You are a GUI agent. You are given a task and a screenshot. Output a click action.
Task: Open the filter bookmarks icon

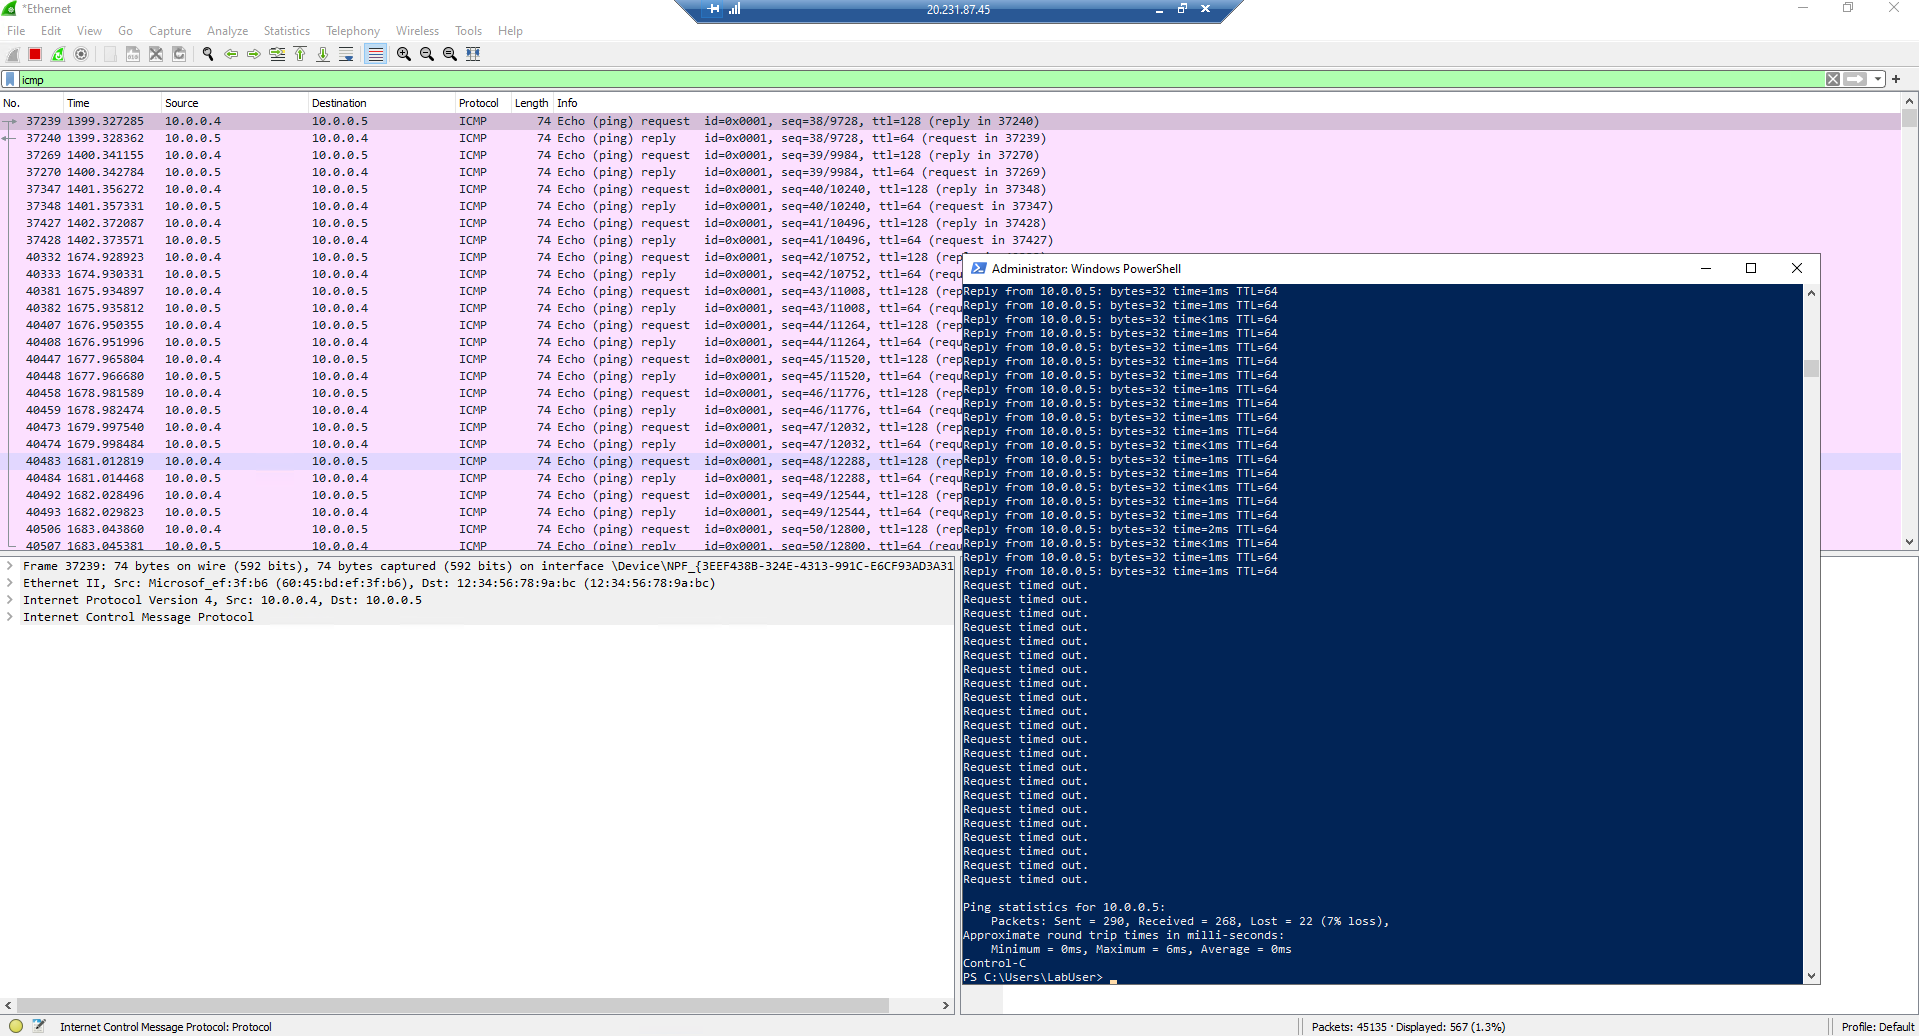(x=11, y=79)
